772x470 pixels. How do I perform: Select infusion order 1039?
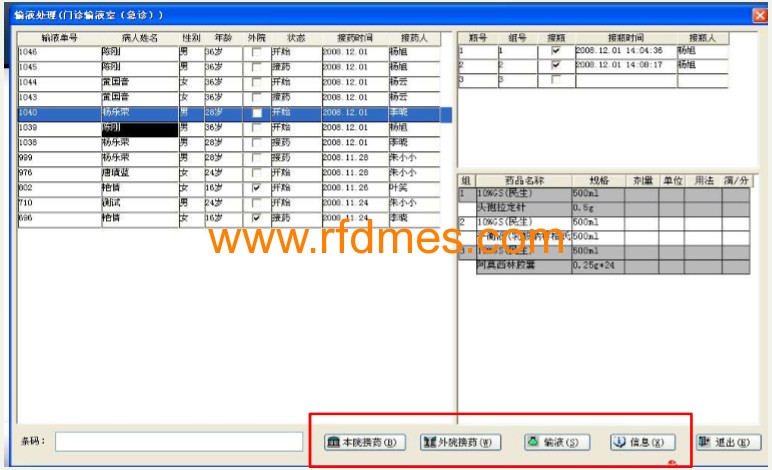pos(229,127)
